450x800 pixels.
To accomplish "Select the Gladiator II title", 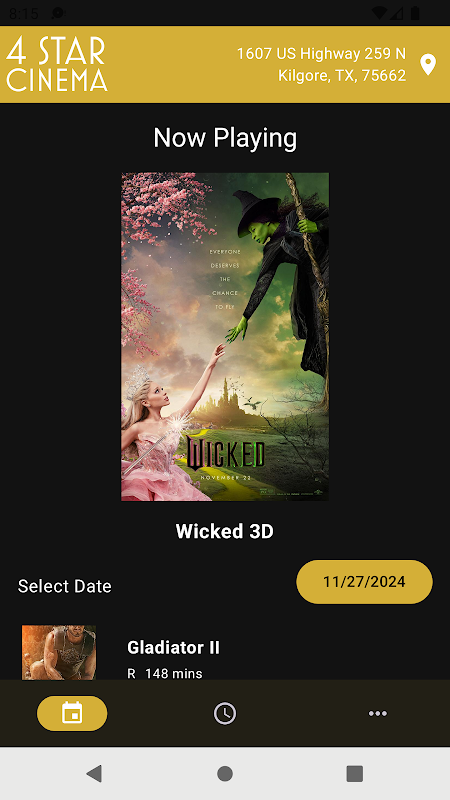I will click(x=173, y=647).
